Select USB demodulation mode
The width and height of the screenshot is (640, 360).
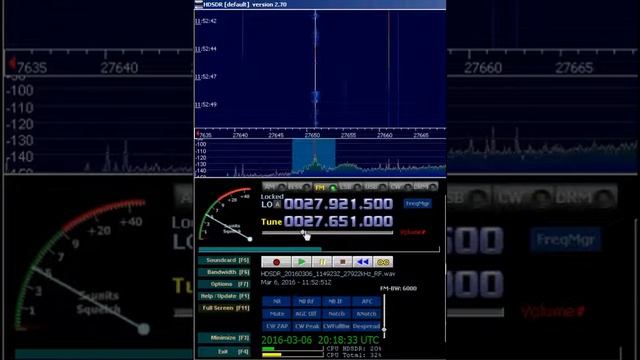click(376, 187)
